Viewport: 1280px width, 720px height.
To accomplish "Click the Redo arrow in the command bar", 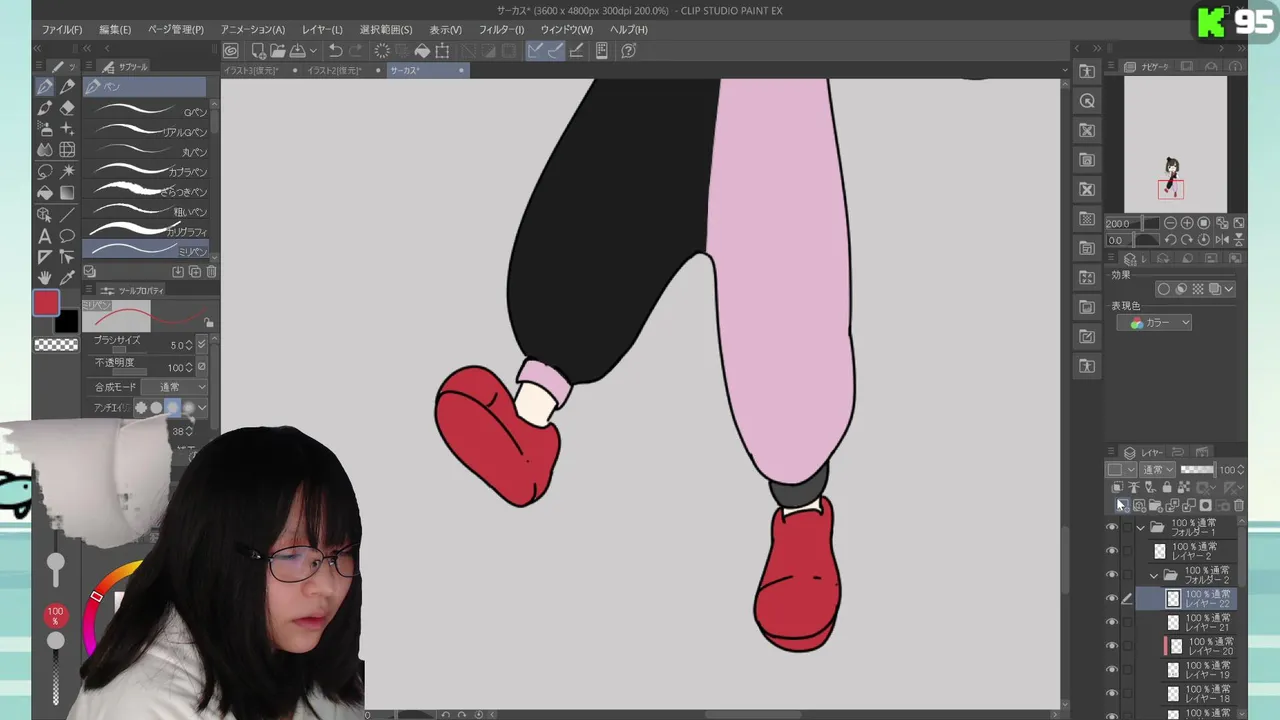I will 356,51.
